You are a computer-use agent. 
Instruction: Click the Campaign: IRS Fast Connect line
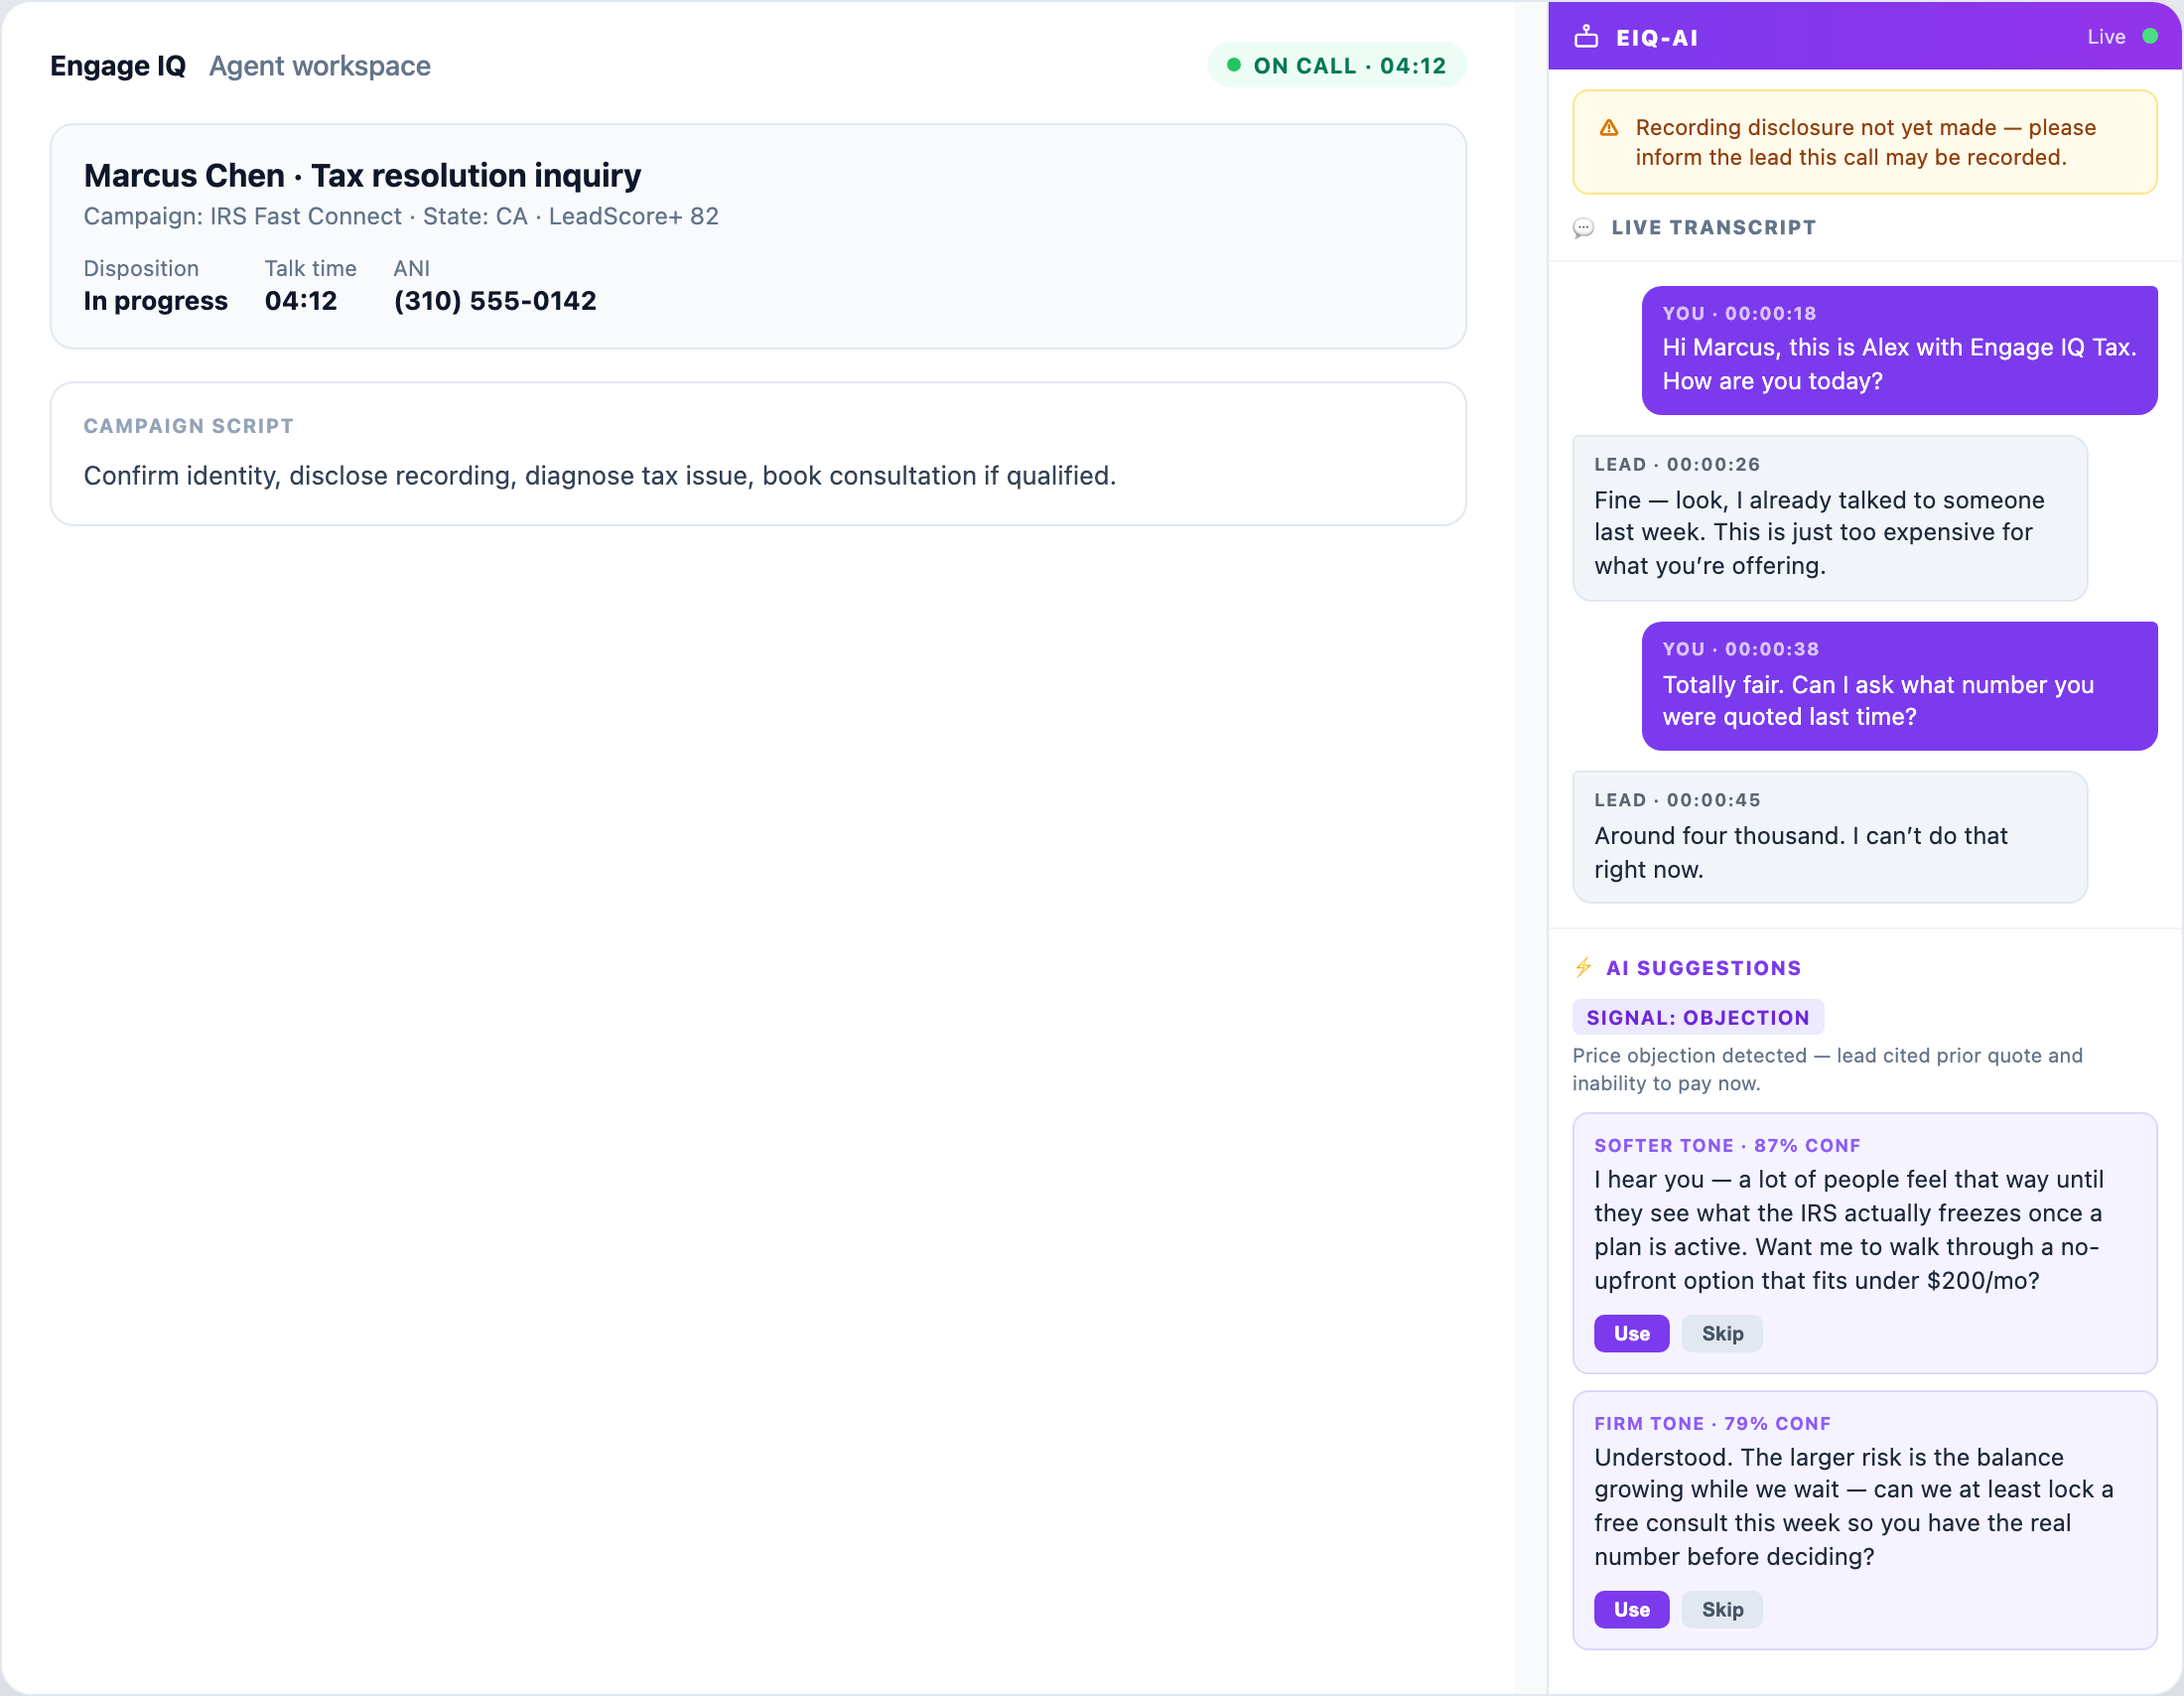pyautogui.click(x=401, y=216)
